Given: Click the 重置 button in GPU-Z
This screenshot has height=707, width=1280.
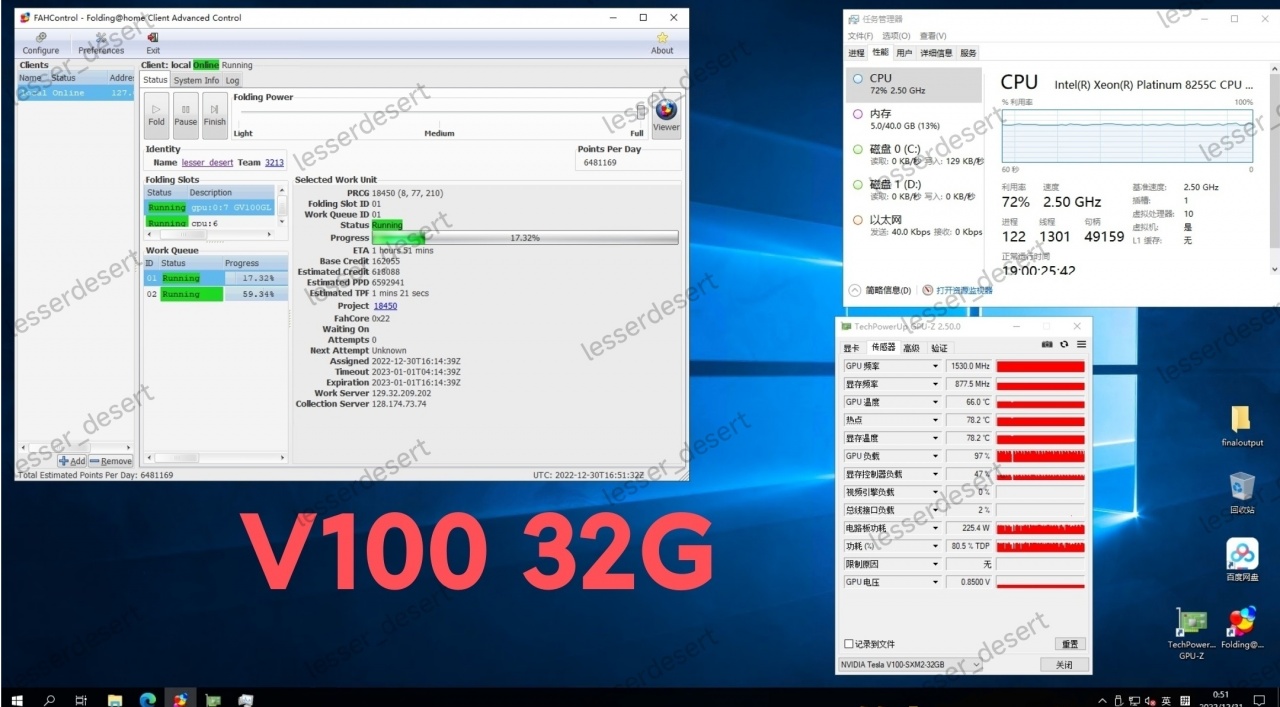Looking at the screenshot, I should [x=1069, y=644].
